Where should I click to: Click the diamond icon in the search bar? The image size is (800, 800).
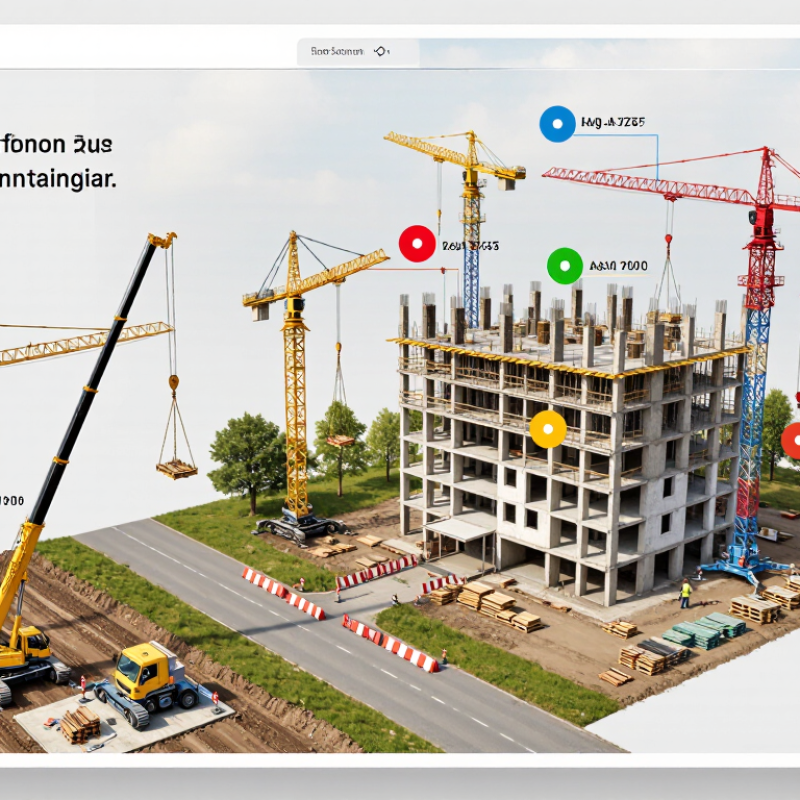click(381, 52)
